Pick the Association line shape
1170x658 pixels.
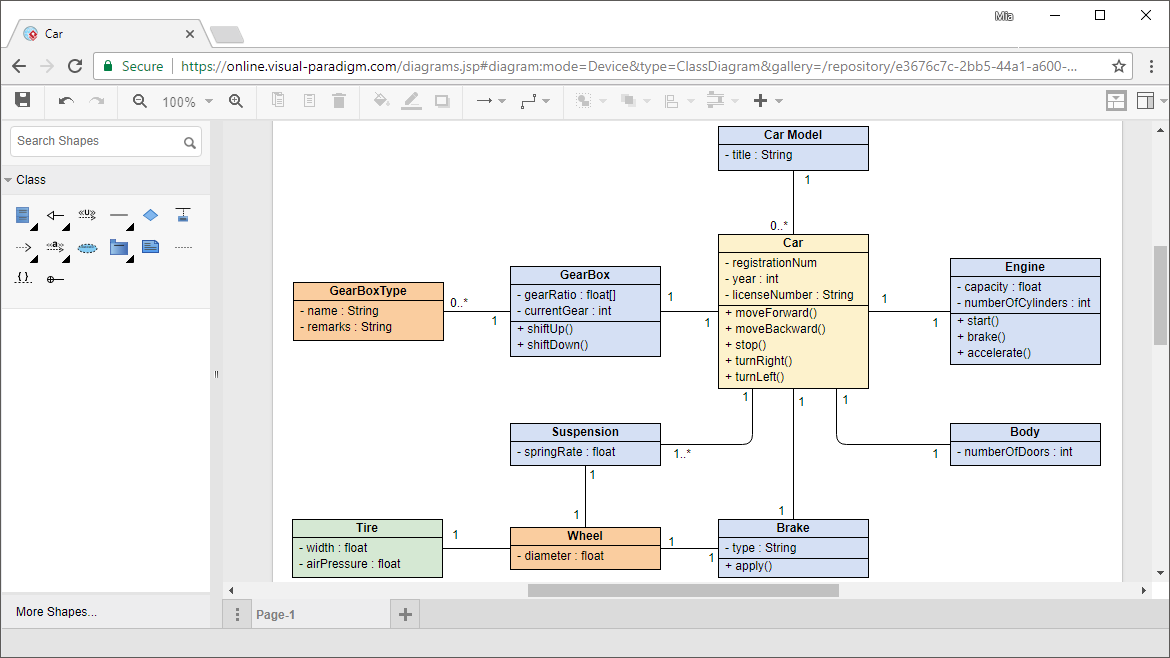(119, 215)
